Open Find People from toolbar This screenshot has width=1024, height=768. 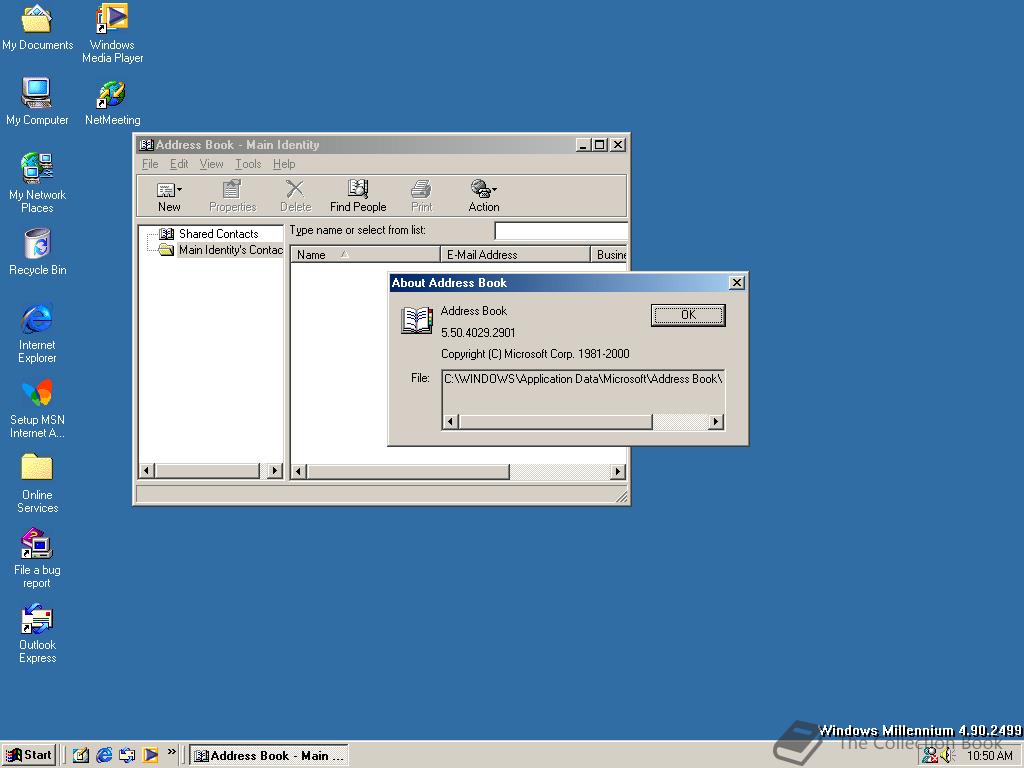coord(358,196)
